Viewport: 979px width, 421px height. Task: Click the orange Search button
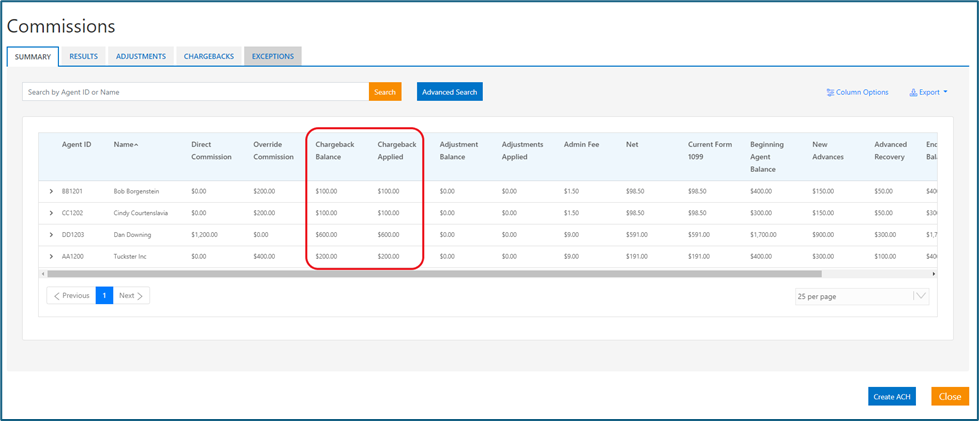385,92
